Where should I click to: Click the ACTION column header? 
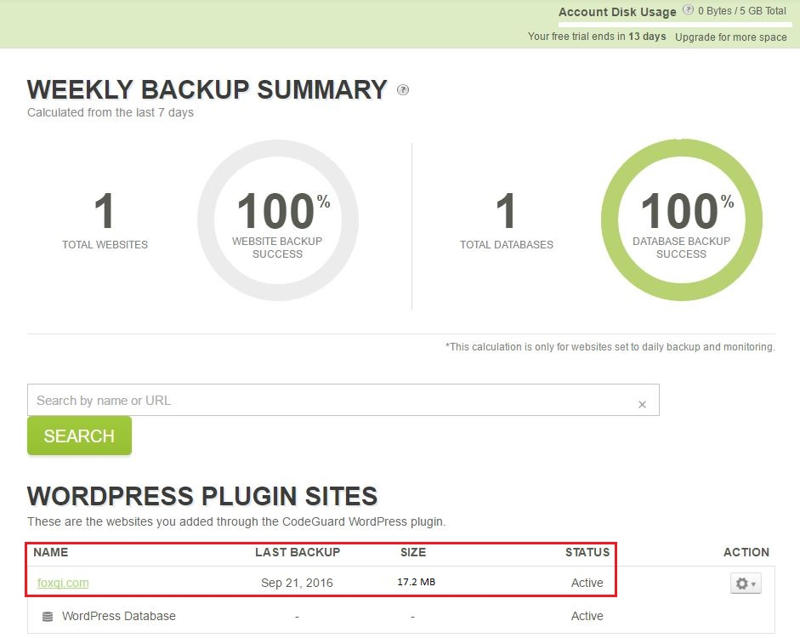click(x=746, y=552)
